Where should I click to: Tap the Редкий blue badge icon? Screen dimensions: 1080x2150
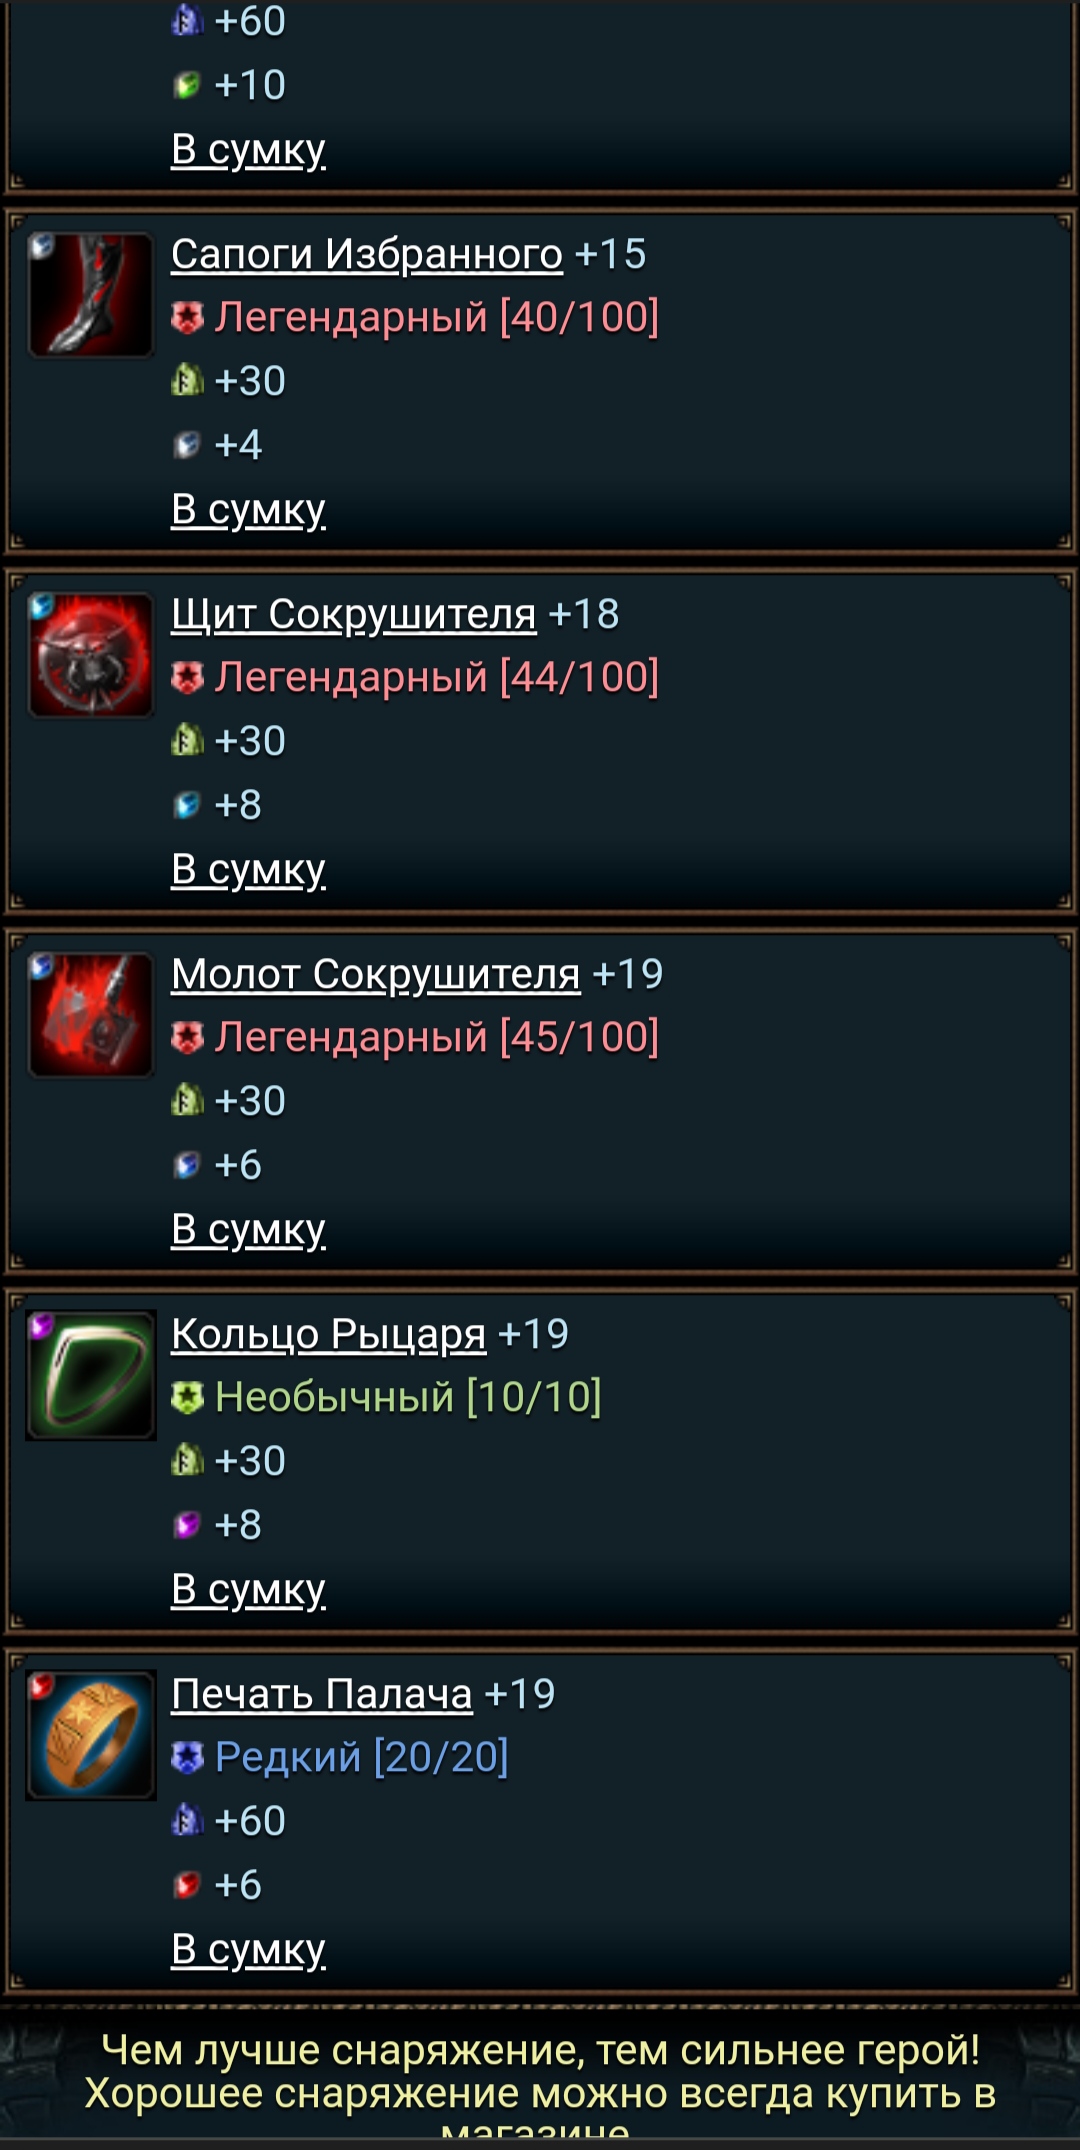[x=187, y=1758]
